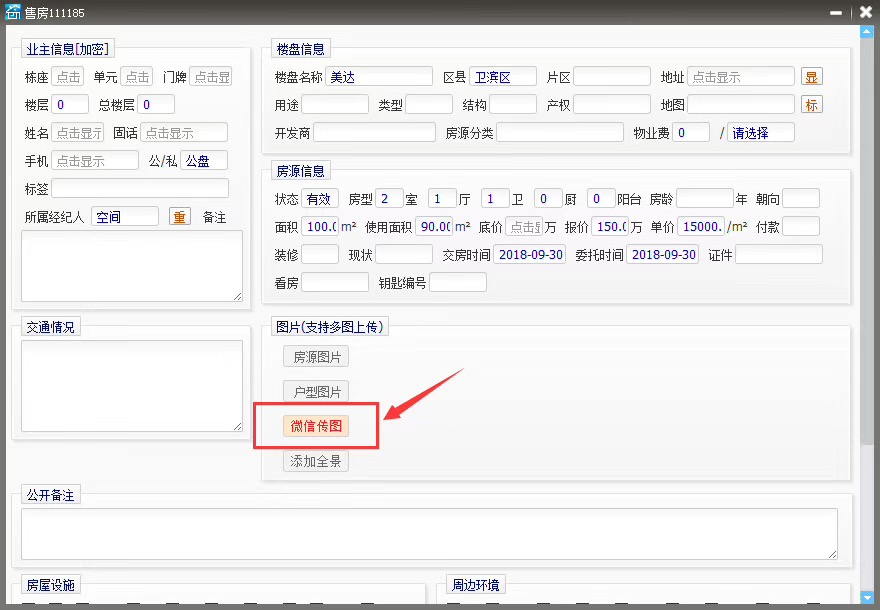
Task: Open the 朝向 selection field
Action: [x=801, y=199]
